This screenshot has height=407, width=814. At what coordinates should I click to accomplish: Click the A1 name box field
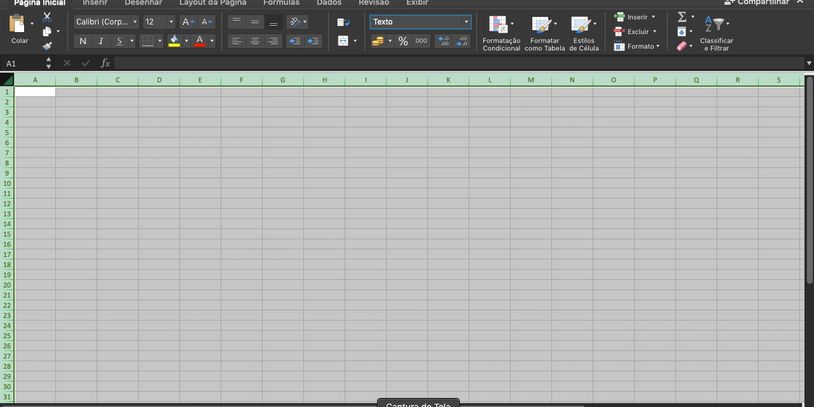(x=22, y=63)
